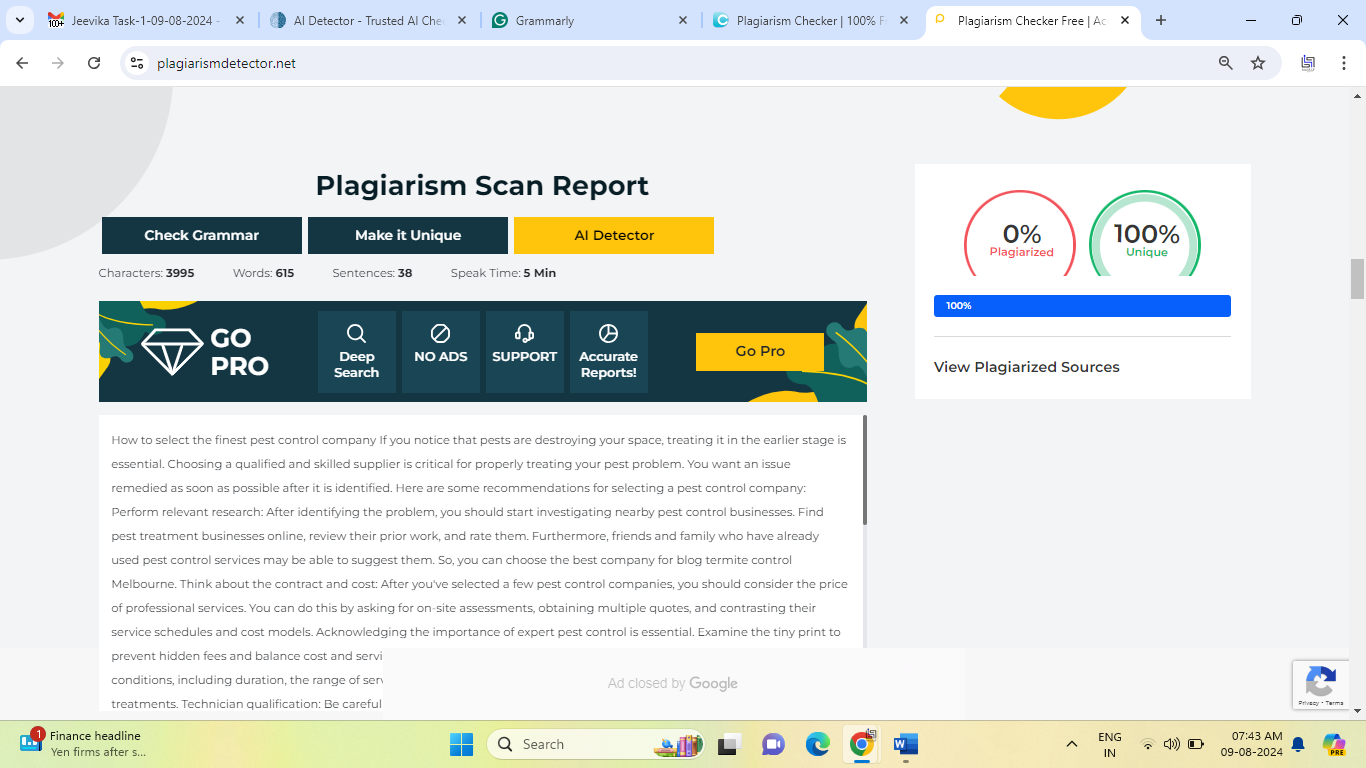View site information icon in address bar
Screen dimensions: 1366x768
(x=138, y=63)
